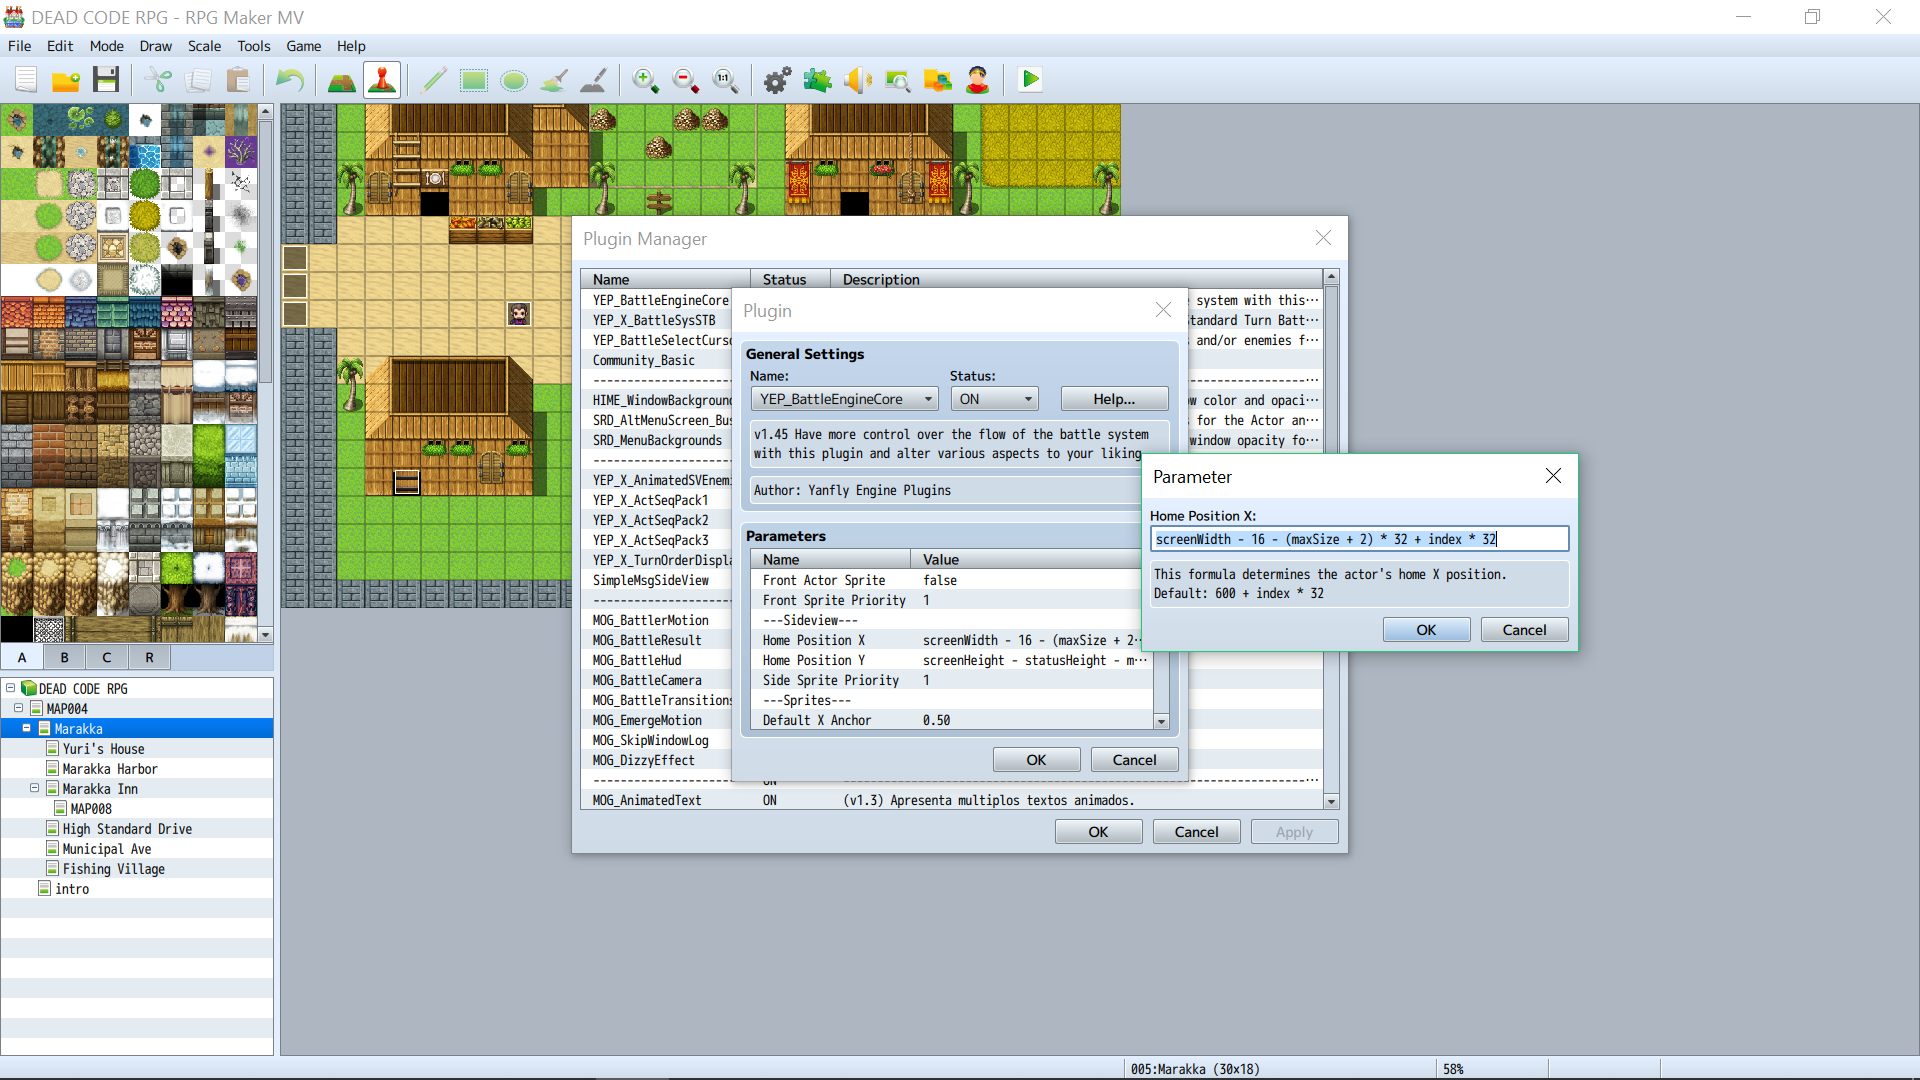Select the Fishing Village map
Viewport: 1920px width, 1080px height.
tap(114, 869)
